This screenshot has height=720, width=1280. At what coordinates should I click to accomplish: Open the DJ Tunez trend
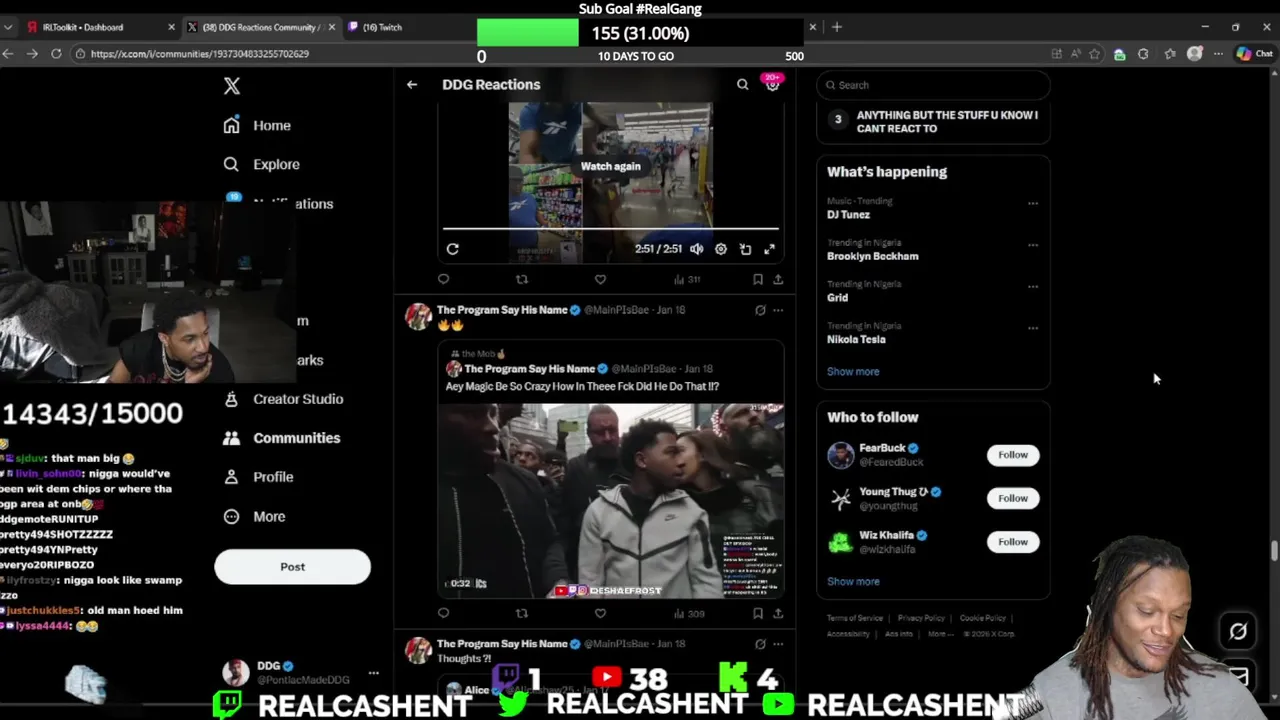[848, 214]
